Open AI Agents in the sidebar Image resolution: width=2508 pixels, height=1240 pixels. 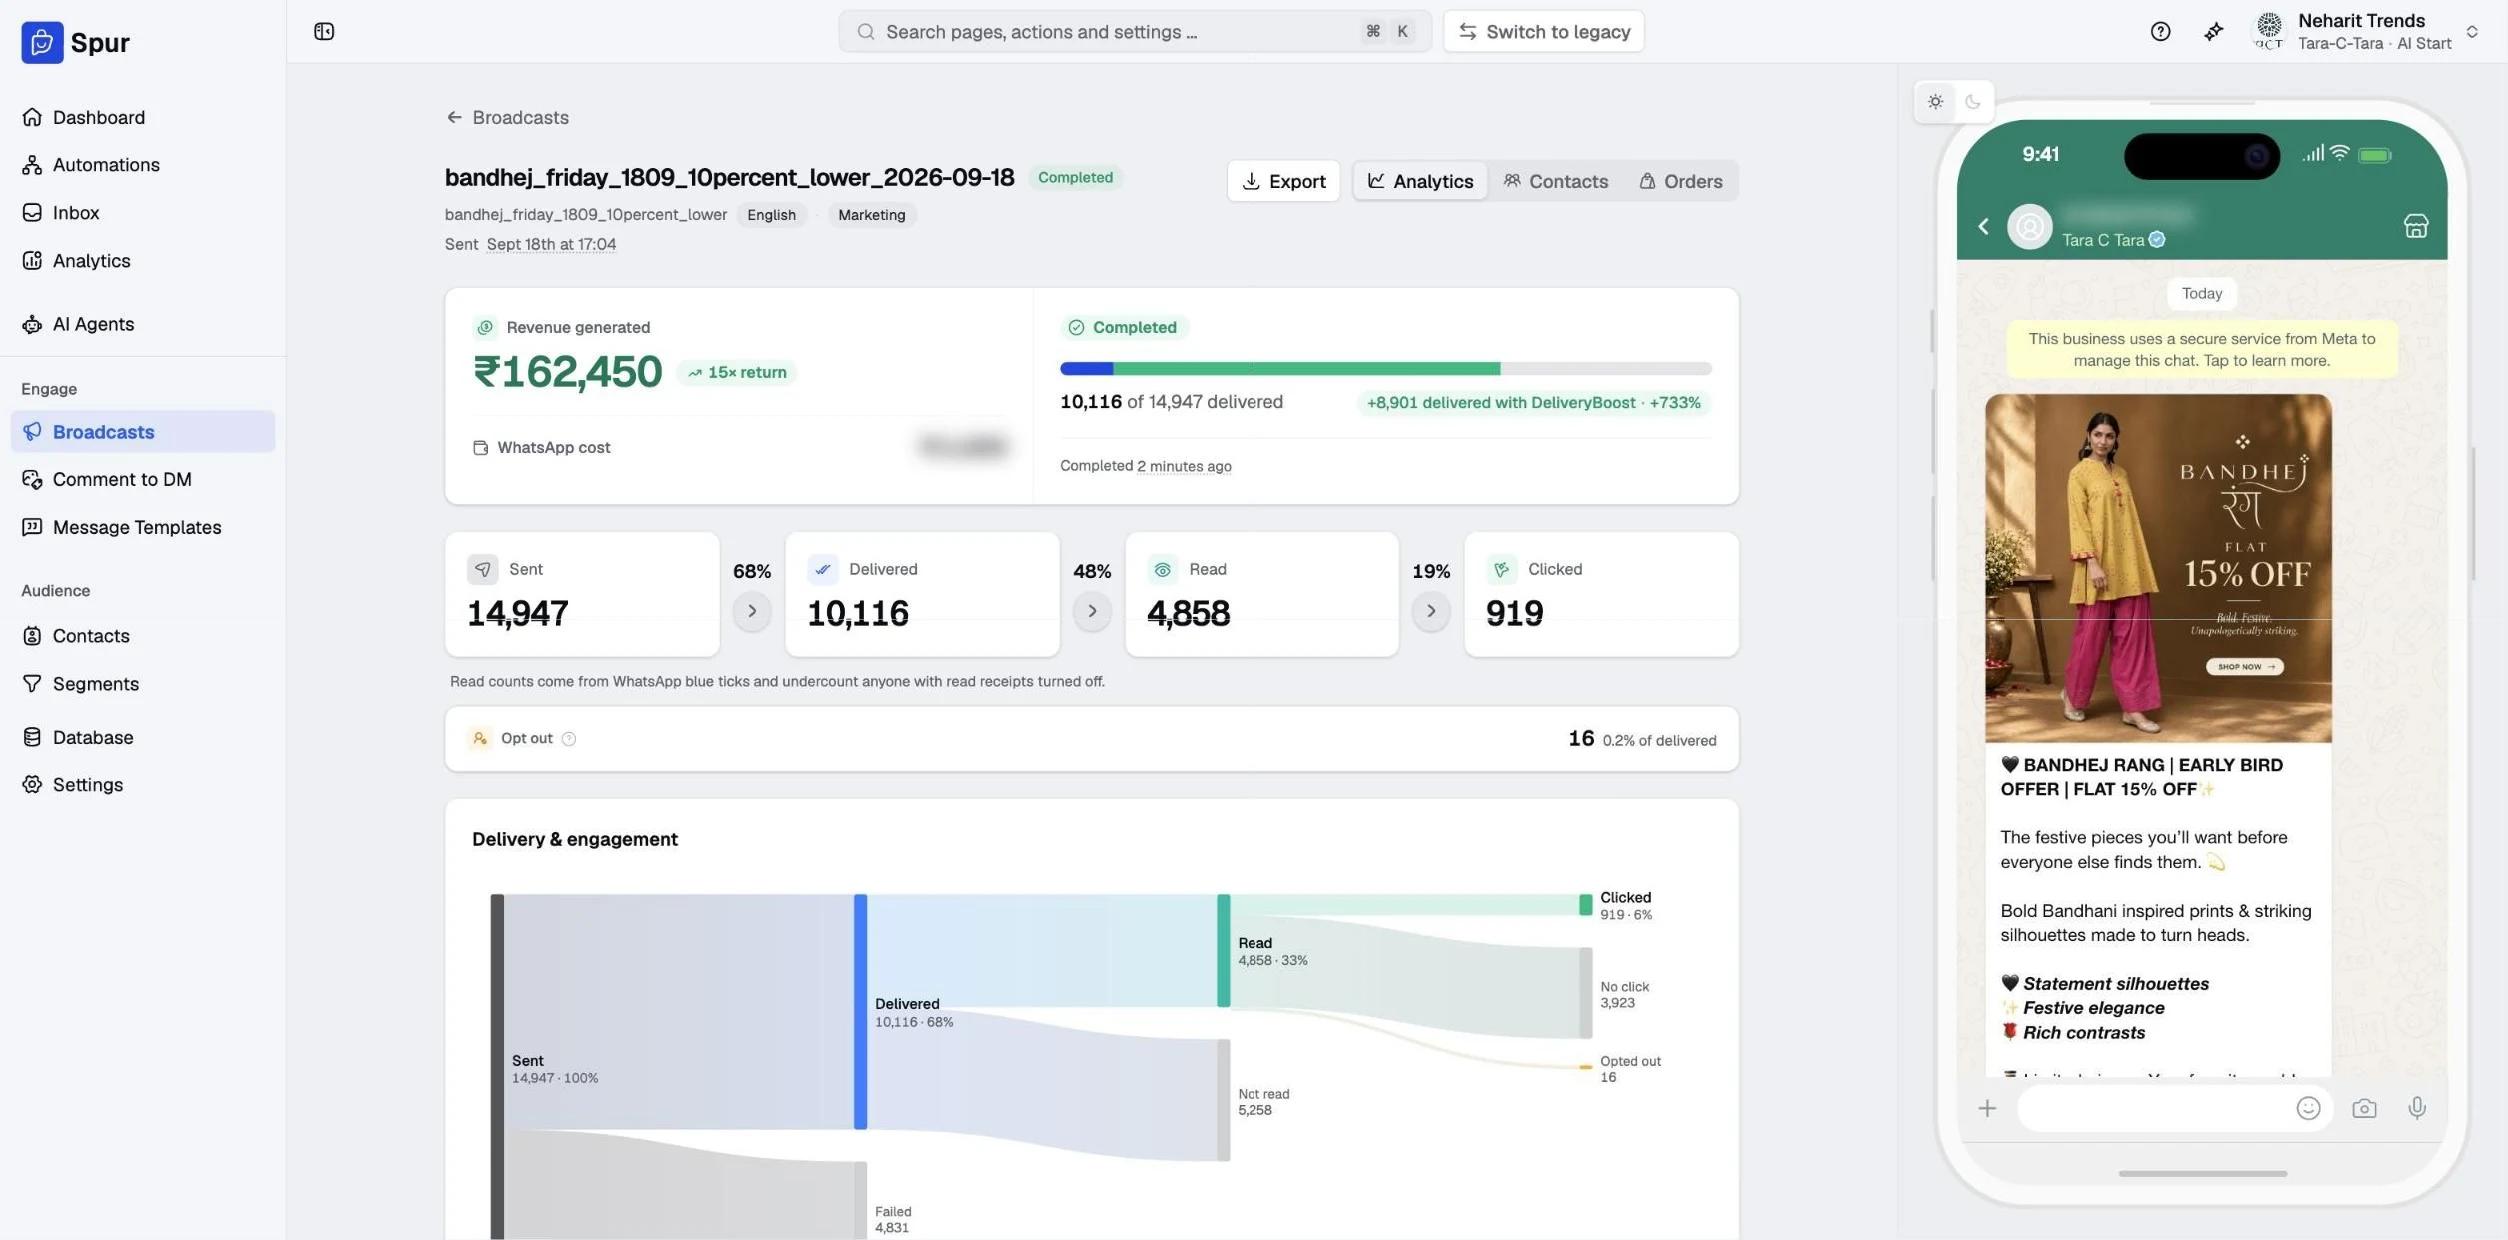click(x=143, y=324)
